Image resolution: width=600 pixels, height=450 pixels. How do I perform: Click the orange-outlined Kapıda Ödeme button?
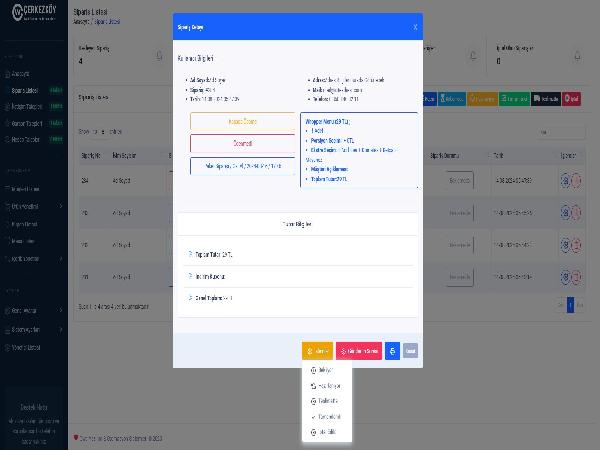[x=242, y=121]
